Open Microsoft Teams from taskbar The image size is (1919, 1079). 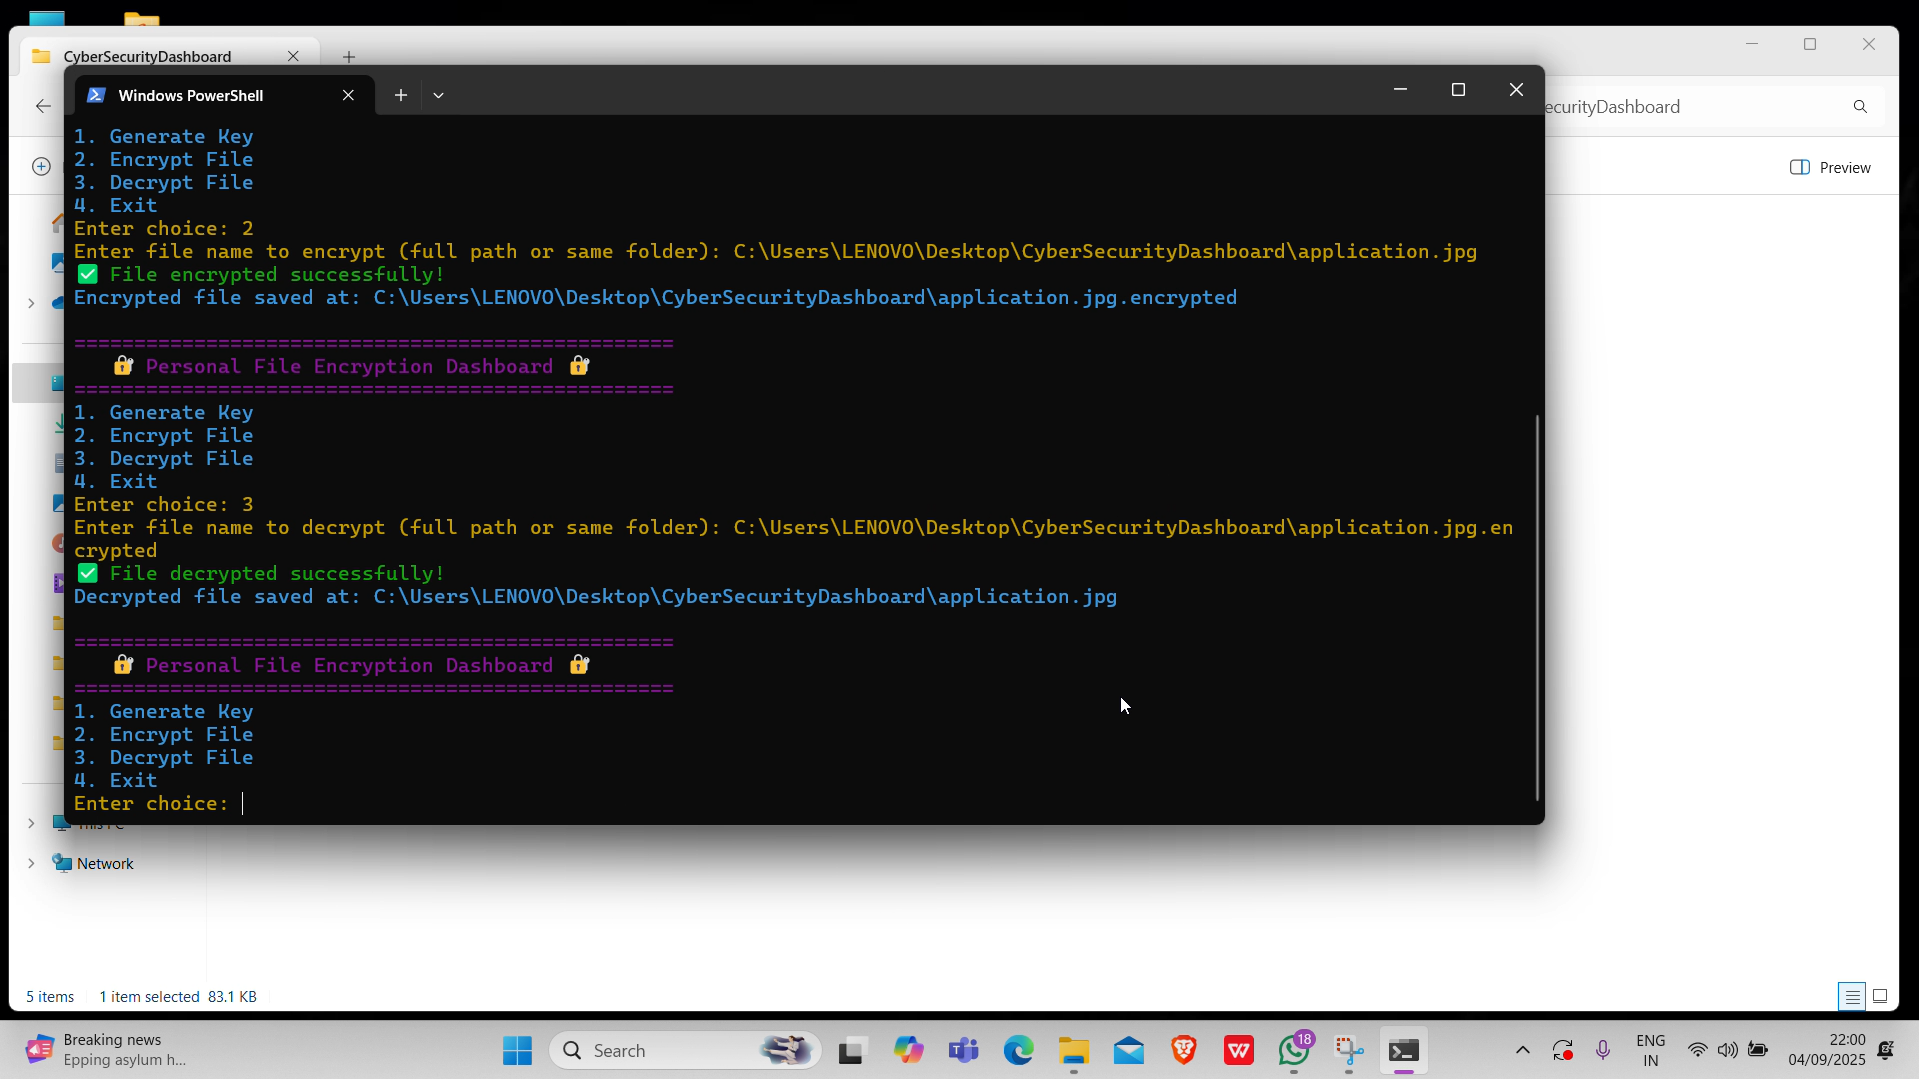964,1050
